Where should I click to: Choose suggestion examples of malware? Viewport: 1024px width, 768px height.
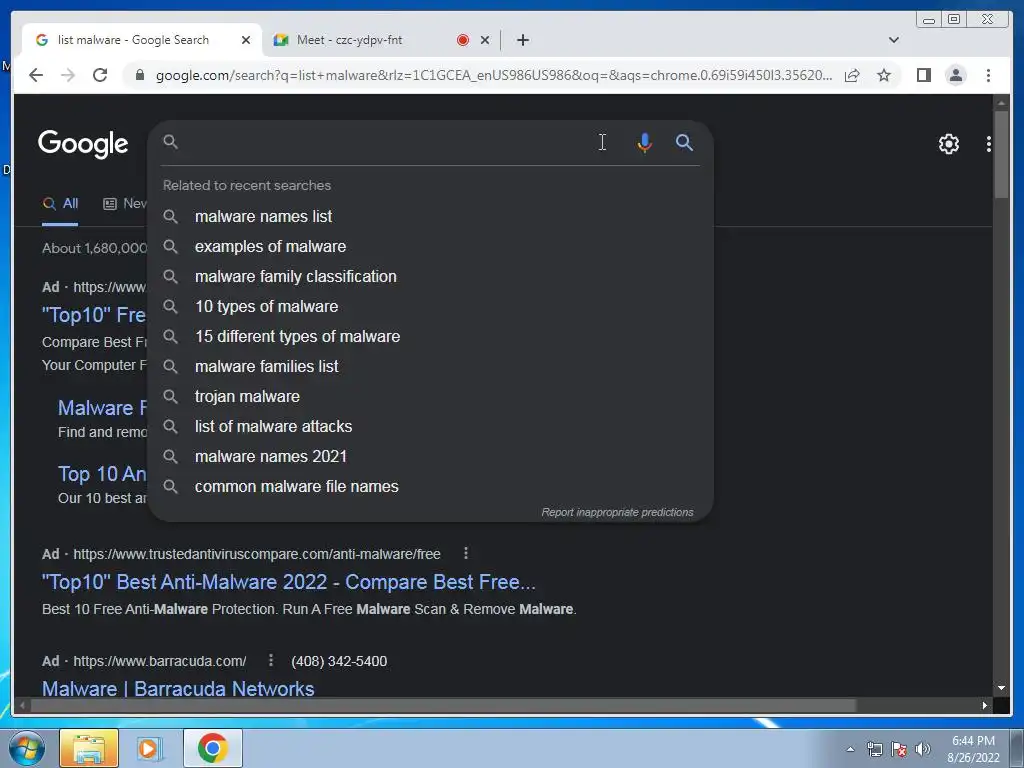430,246
